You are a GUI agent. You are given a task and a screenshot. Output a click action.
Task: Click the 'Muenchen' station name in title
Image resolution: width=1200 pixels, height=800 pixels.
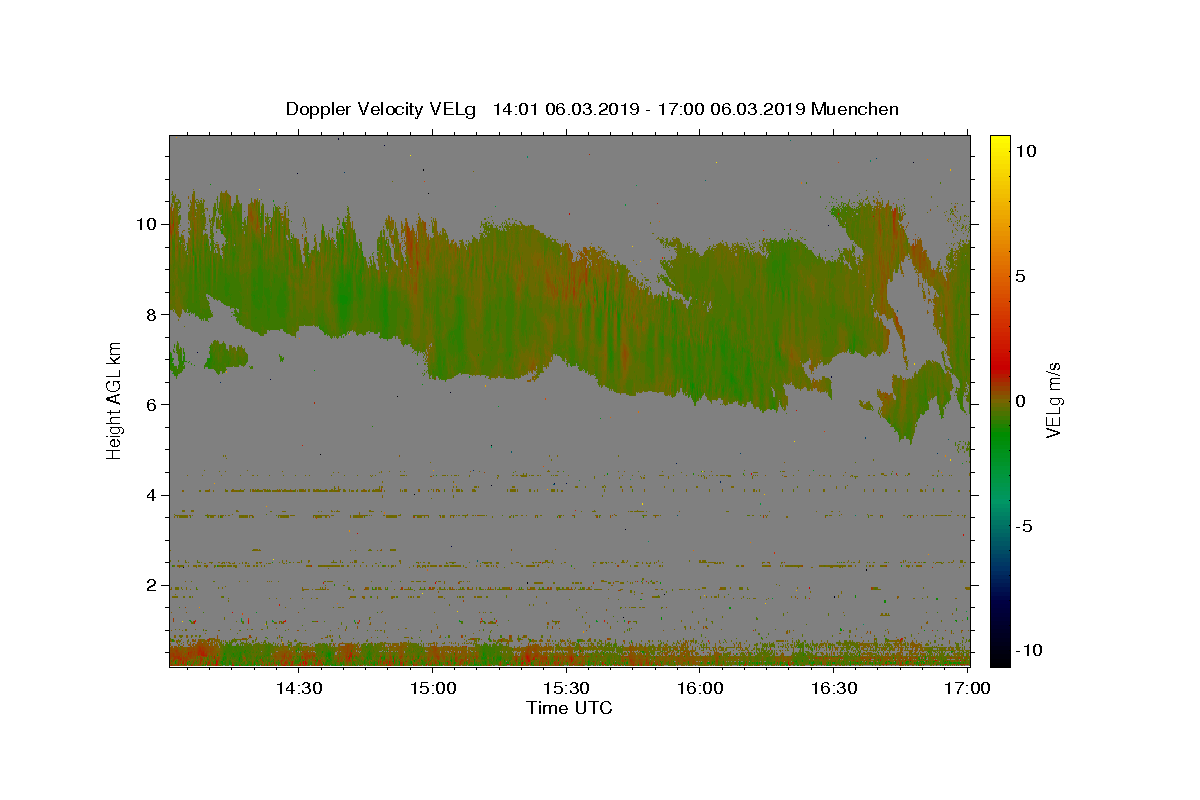(855, 109)
